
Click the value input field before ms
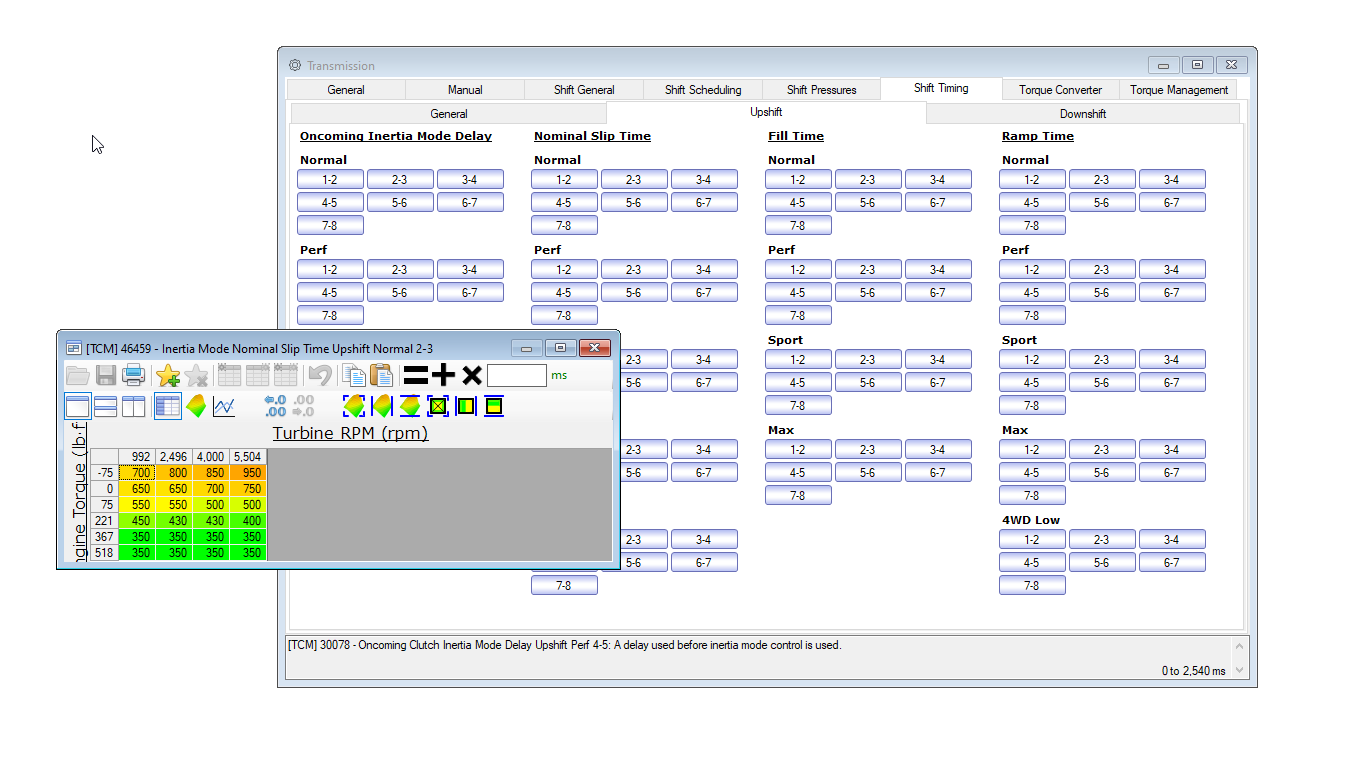pyautogui.click(x=516, y=375)
